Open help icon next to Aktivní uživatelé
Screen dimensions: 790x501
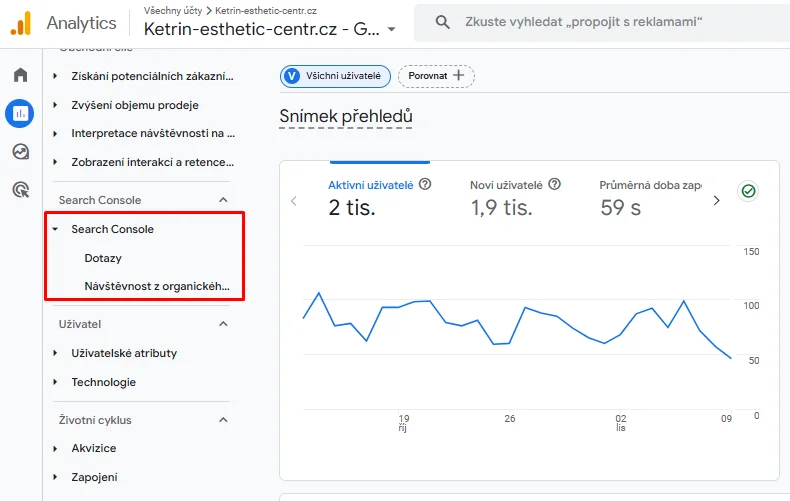(425, 184)
